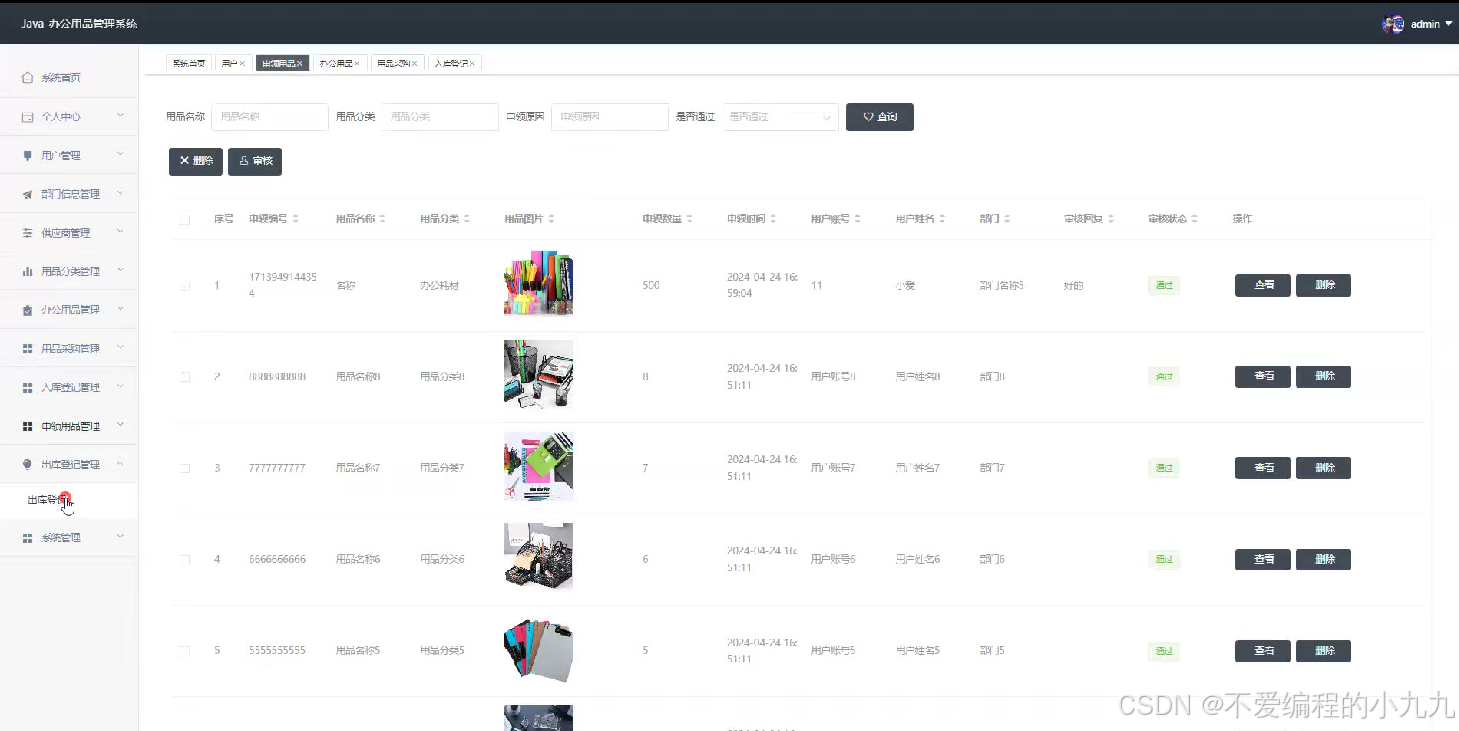Close the 申领用品 tab

coord(300,63)
